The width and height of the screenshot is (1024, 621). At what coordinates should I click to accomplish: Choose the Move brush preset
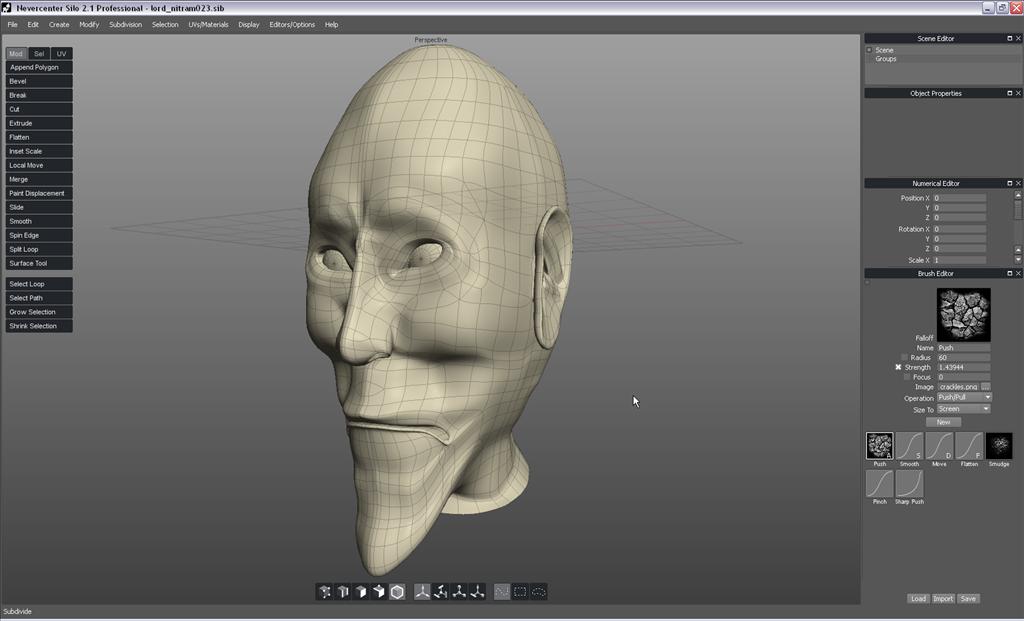[939, 446]
